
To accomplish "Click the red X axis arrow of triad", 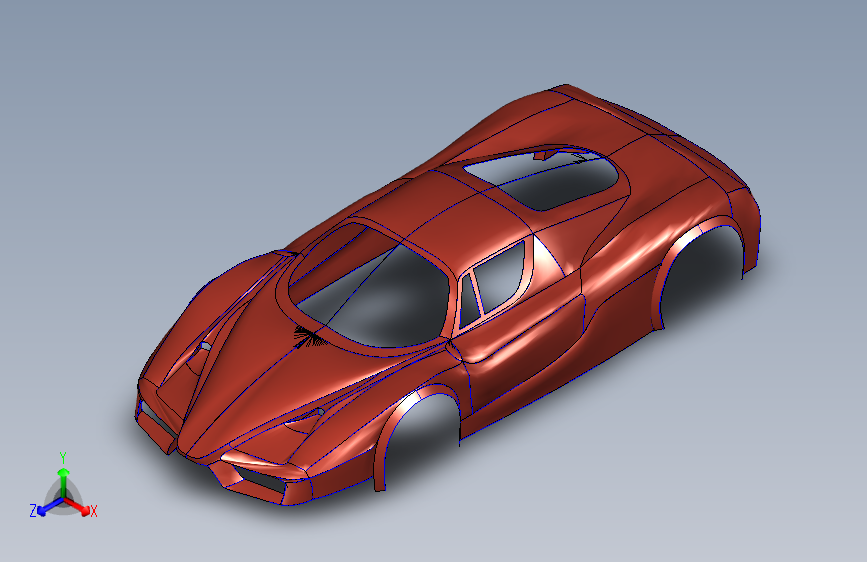I will click(x=77, y=506).
